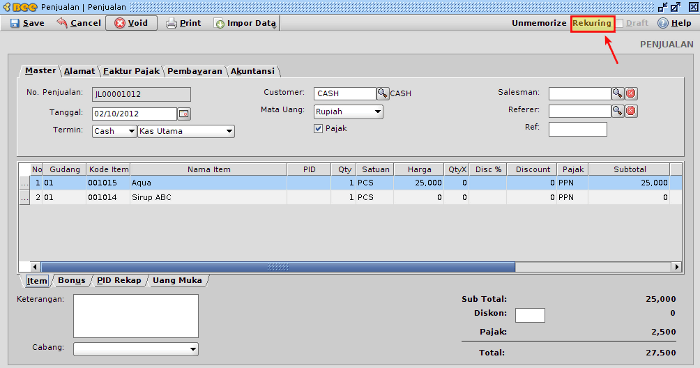Open the Pembayaran tab
The width and height of the screenshot is (700, 368).
click(195, 71)
